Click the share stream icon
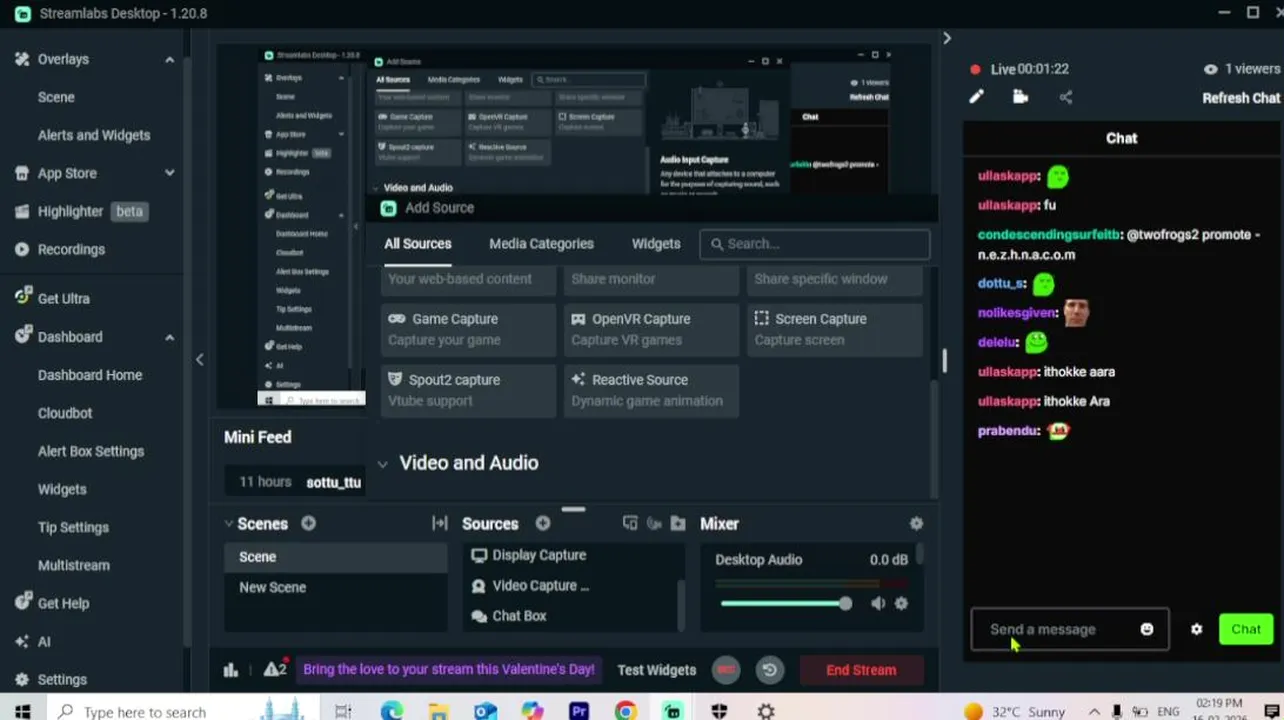1284x720 pixels. [1065, 97]
